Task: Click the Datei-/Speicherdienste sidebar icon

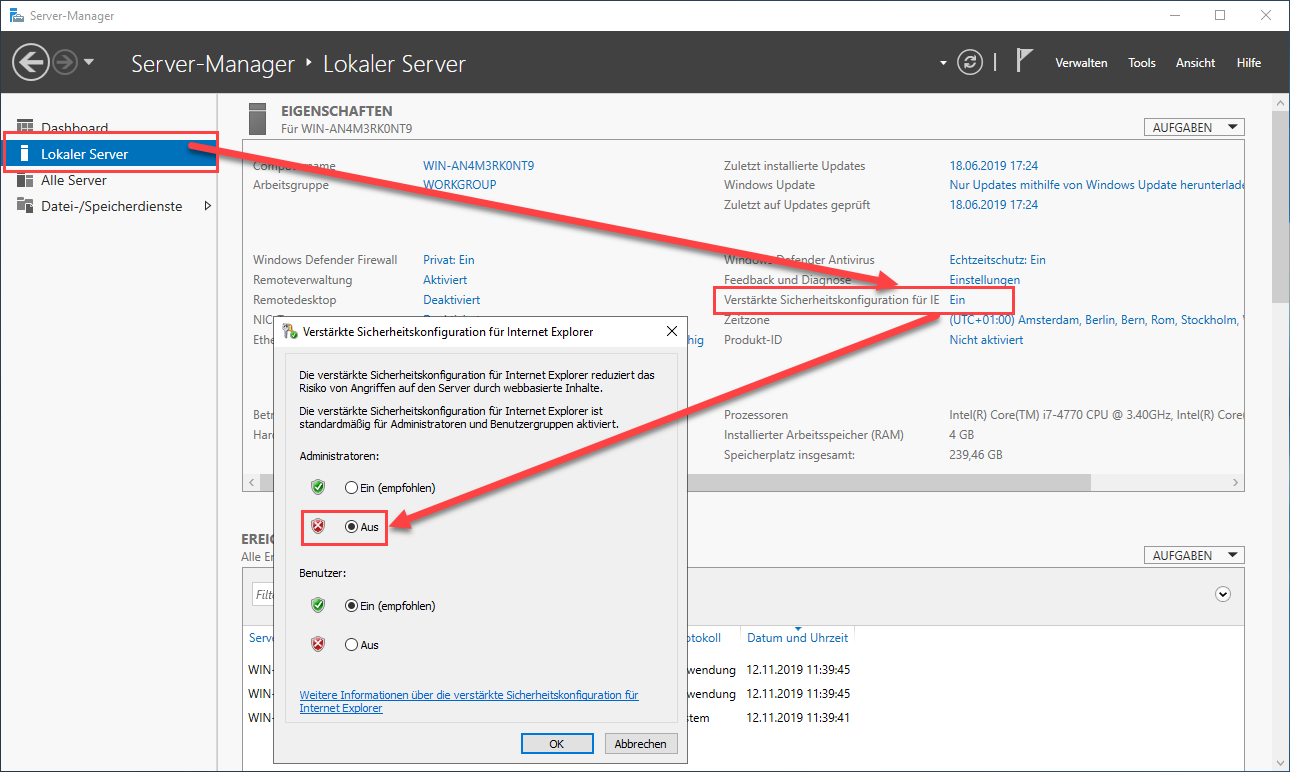Action: point(25,206)
